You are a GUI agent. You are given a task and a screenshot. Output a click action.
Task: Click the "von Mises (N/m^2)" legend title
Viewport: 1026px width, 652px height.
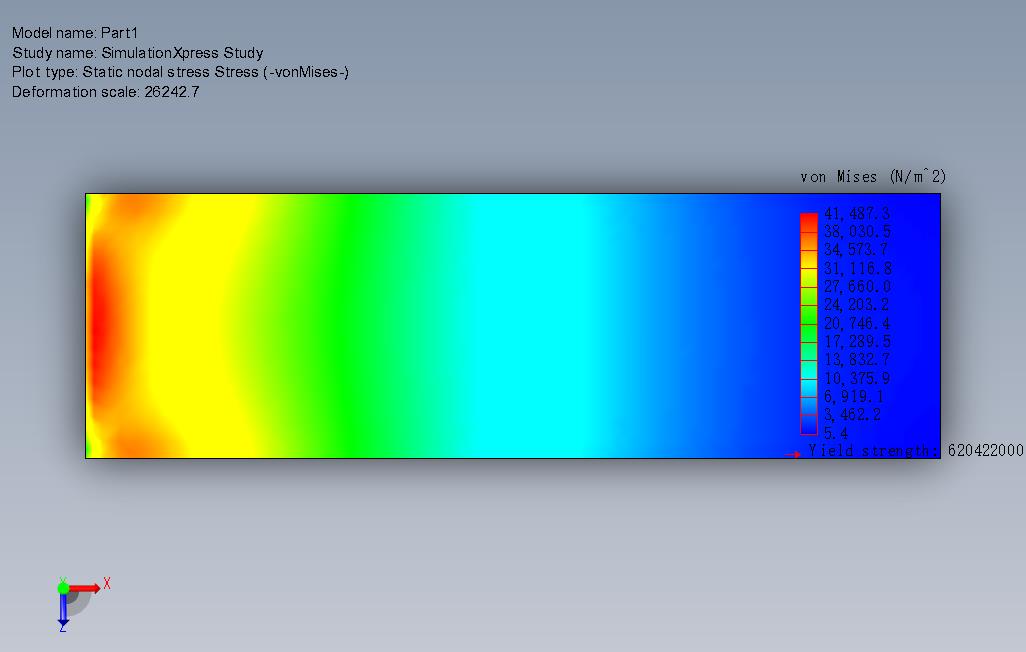click(x=873, y=177)
